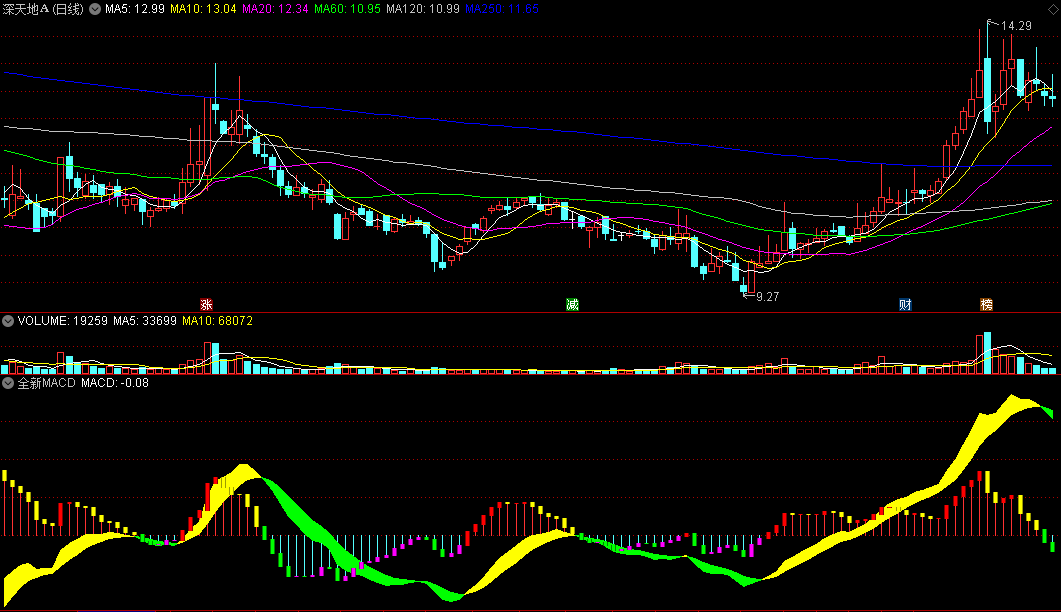Open the main chart indicator dropdown beside 深天地A
This screenshot has width=1061, height=612.
point(95,9)
